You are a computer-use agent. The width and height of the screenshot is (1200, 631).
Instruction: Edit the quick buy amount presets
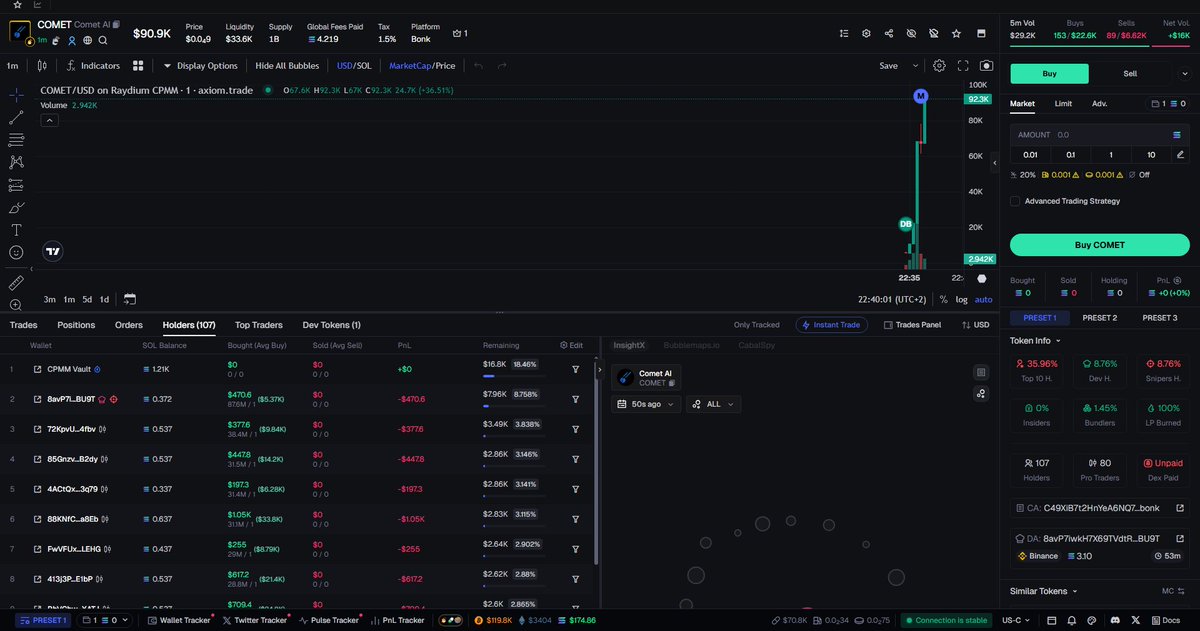pyautogui.click(x=1180, y=154)
